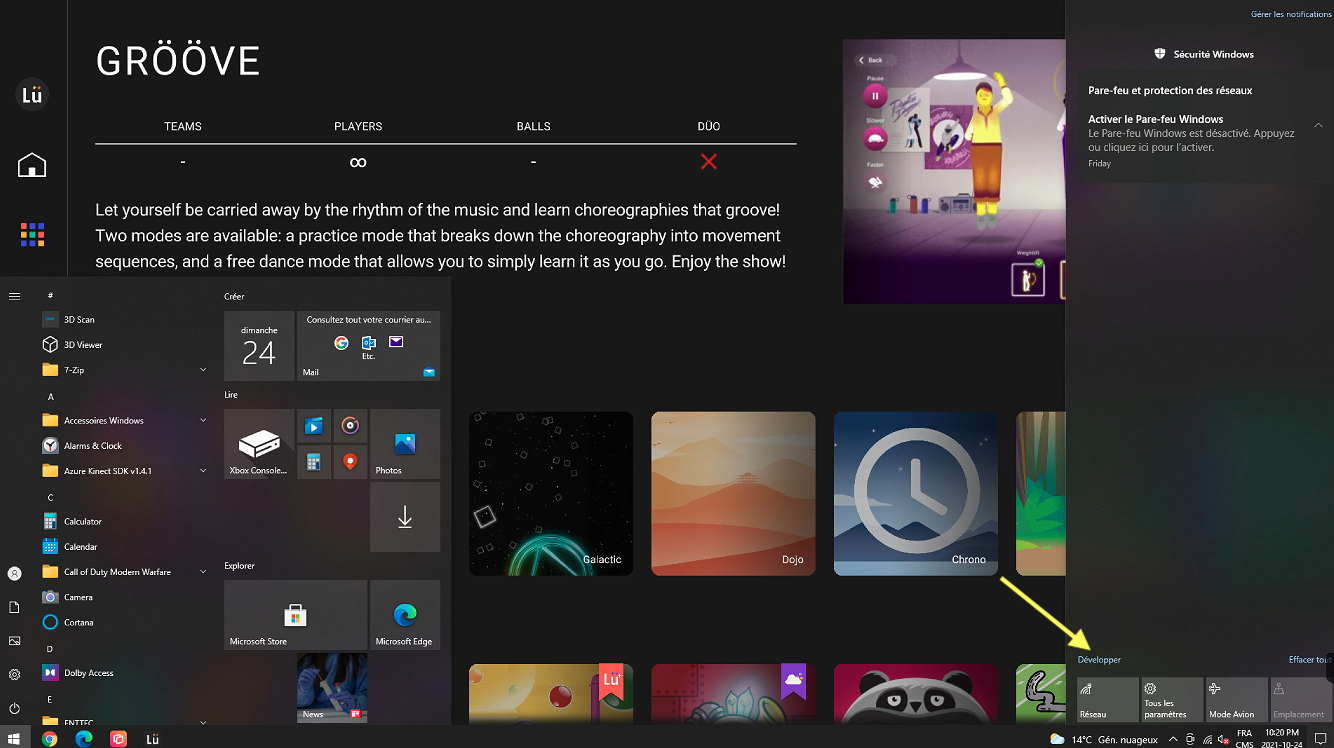
Task: Open the Photos tile
Action: (405, 444)
